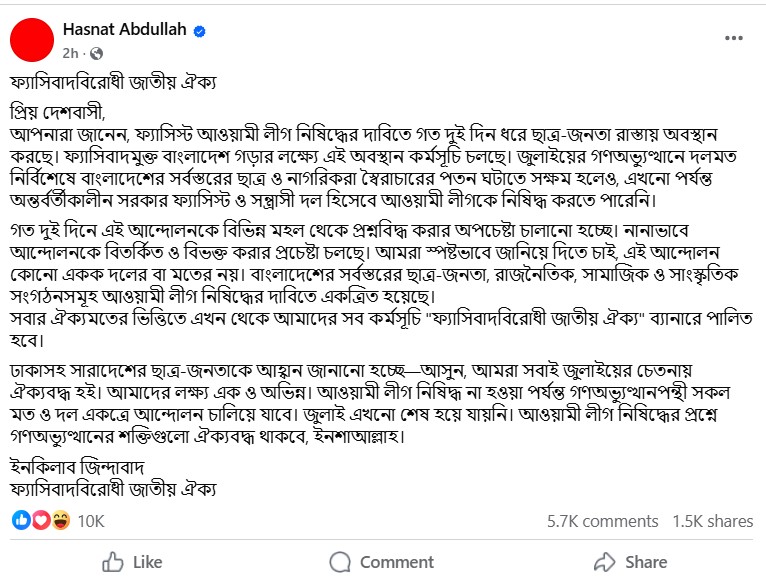766x582 pixels.
Task: Open the "2h" post timestamp
Action: pos(69,52)
